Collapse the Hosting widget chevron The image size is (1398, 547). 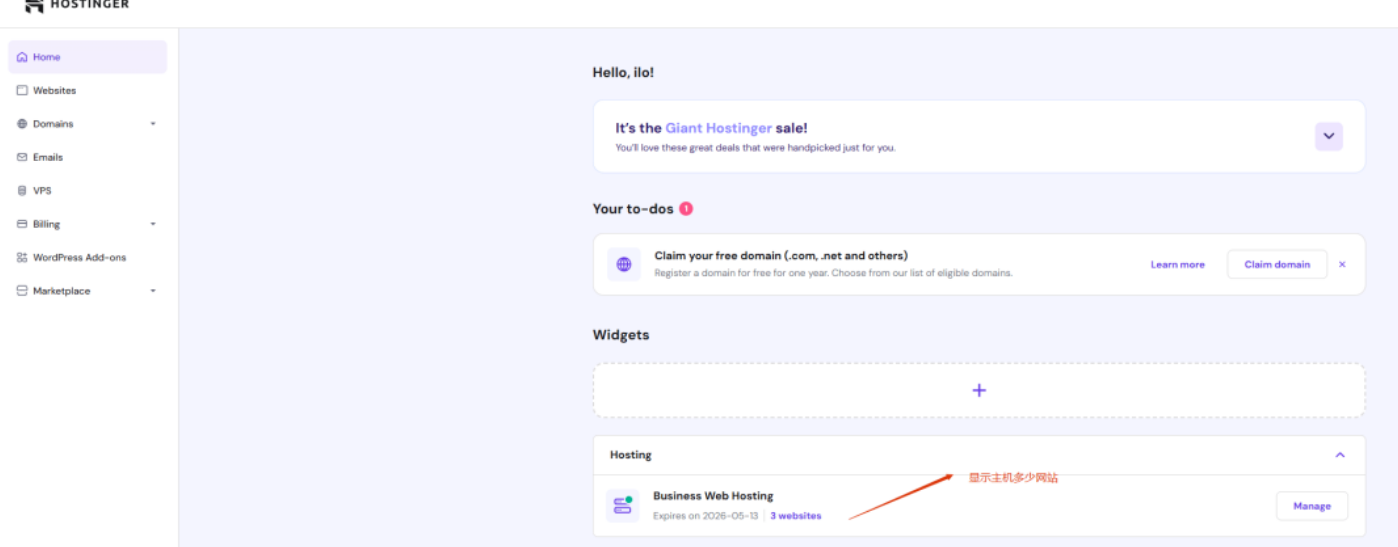[x=1340, y=455]
